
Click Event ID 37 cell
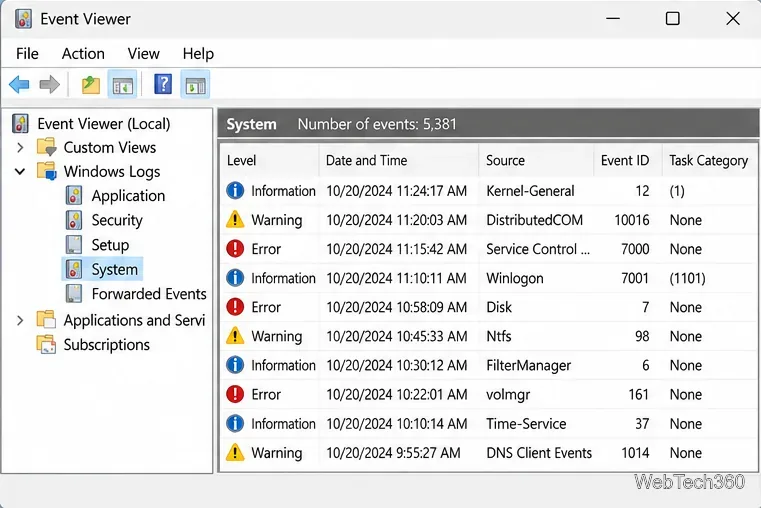(x=642, y=424)
